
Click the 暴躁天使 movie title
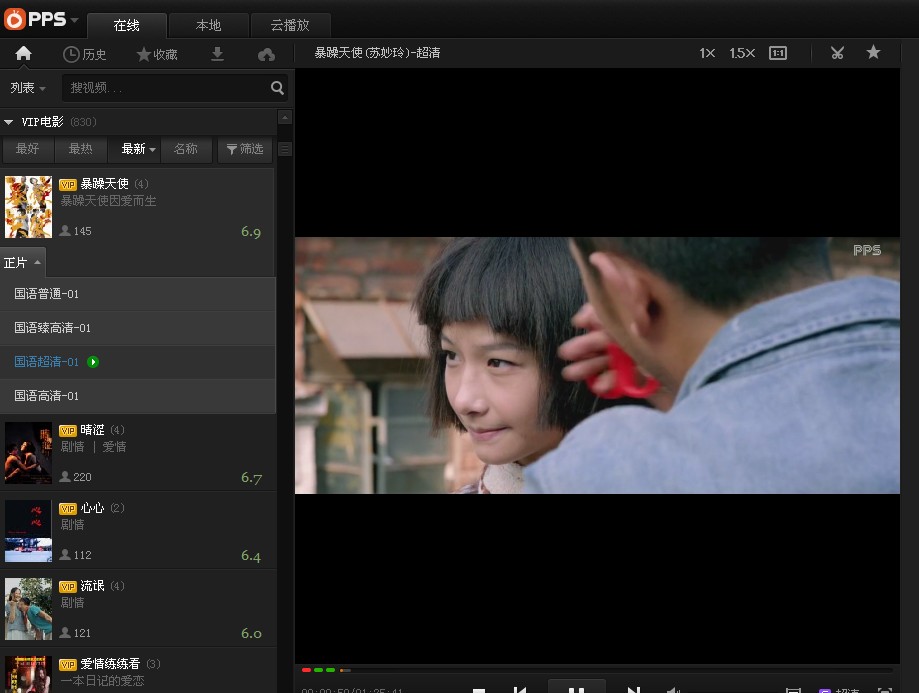point(104,184)
